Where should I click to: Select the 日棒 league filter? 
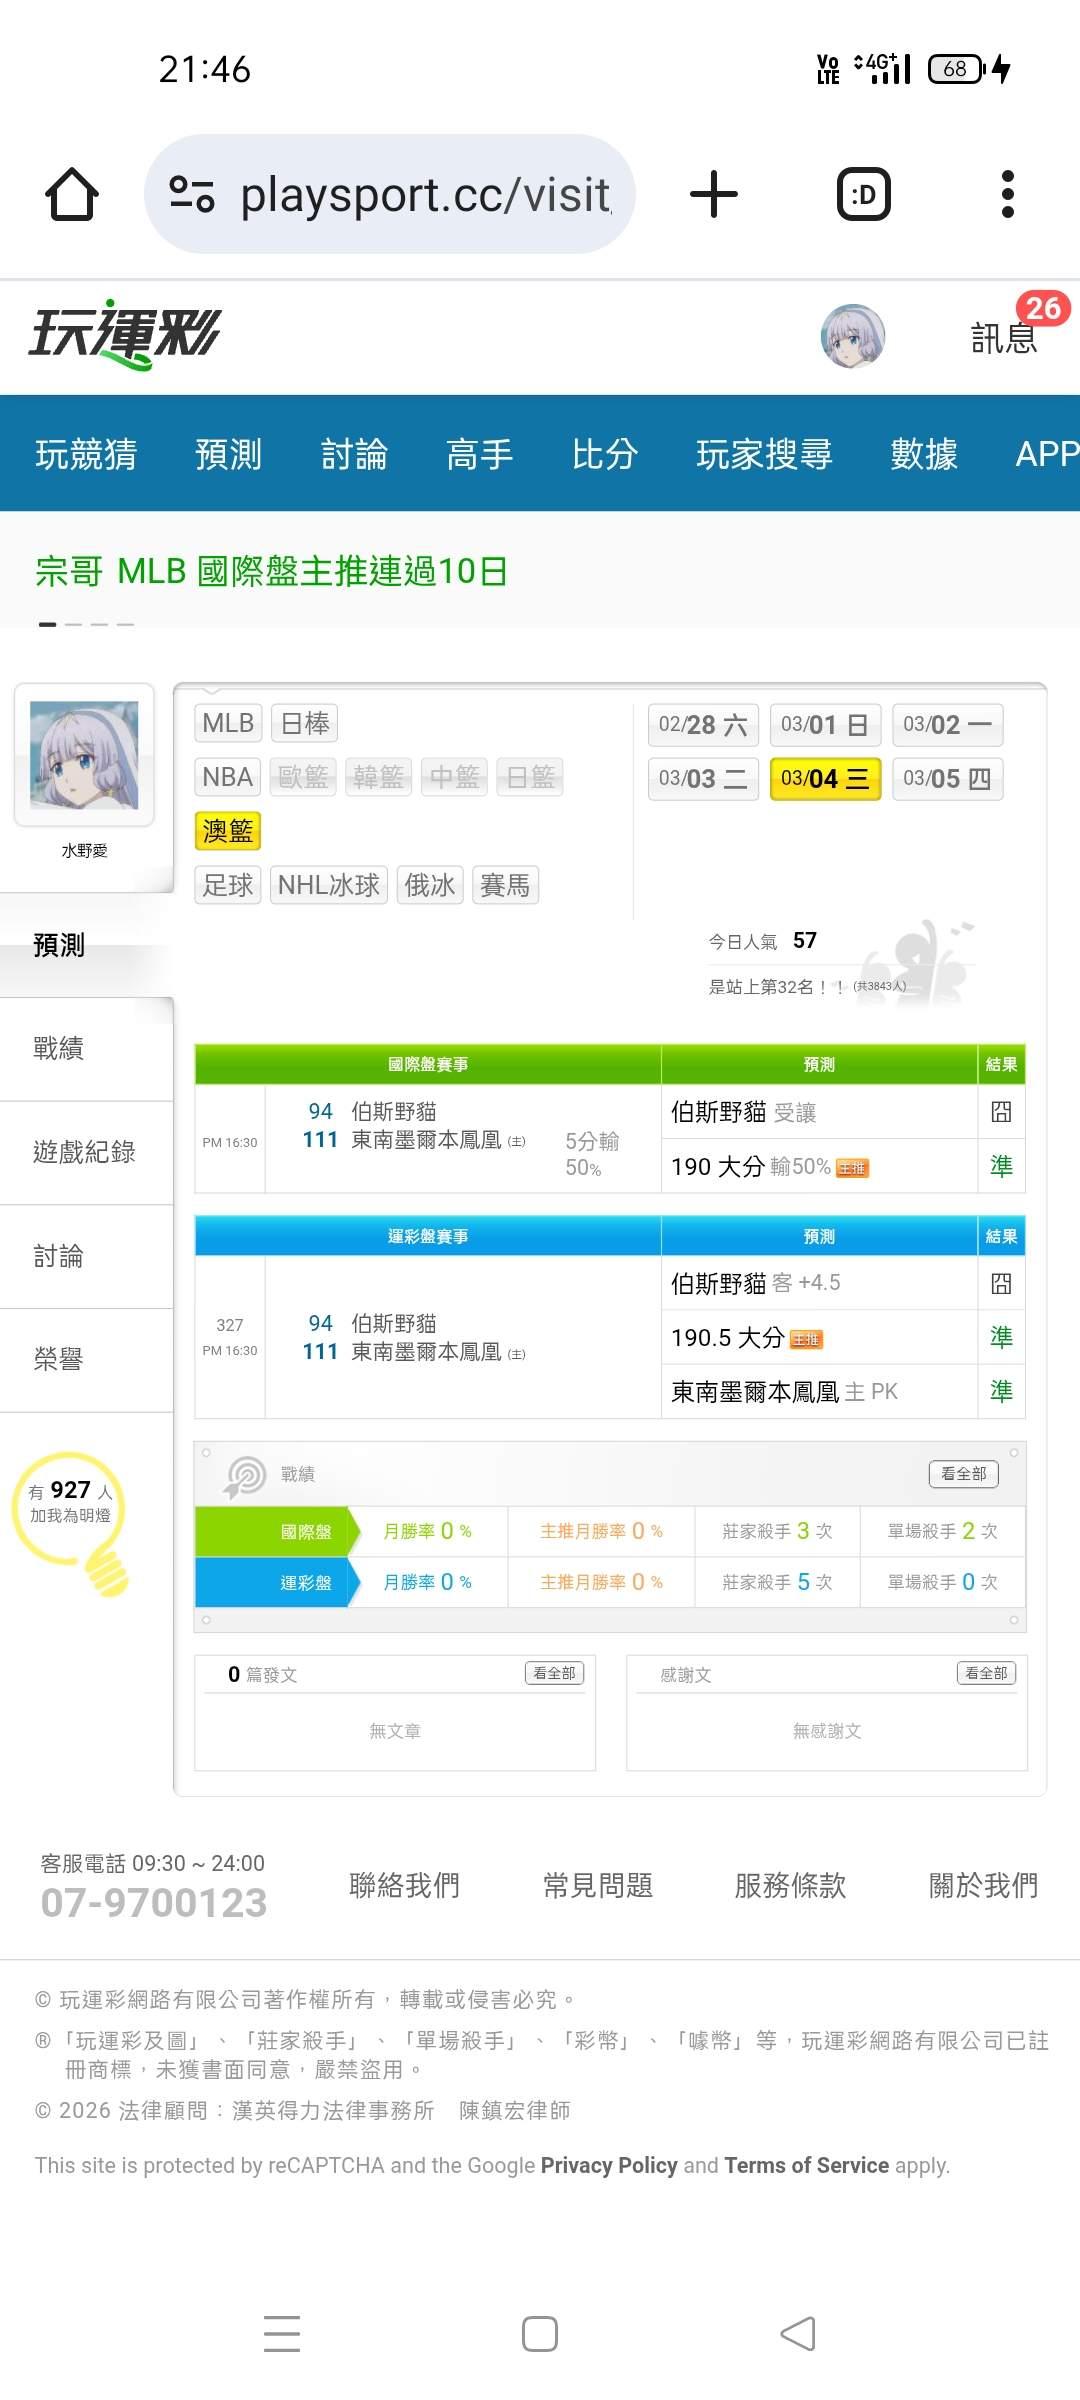[304, 723]
